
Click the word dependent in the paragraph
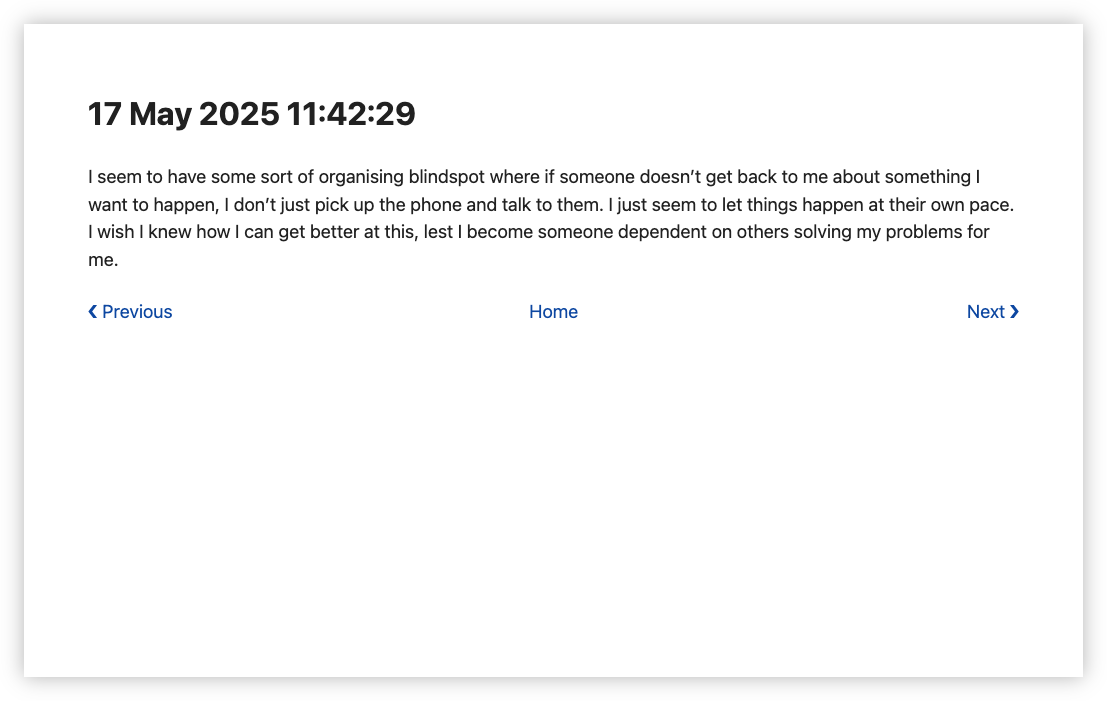tap(662, 232)
